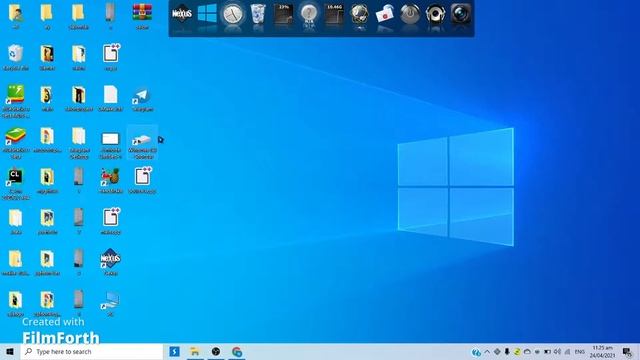Screen dimensions: 640x360
Task: Switch input language via ENG indicator
Action: click(579, 351)
